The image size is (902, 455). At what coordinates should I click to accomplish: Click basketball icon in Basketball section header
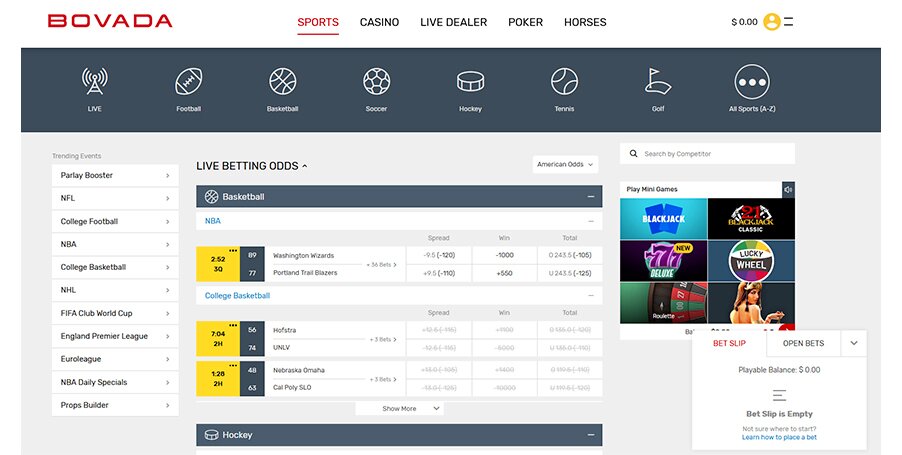point(211,197)
